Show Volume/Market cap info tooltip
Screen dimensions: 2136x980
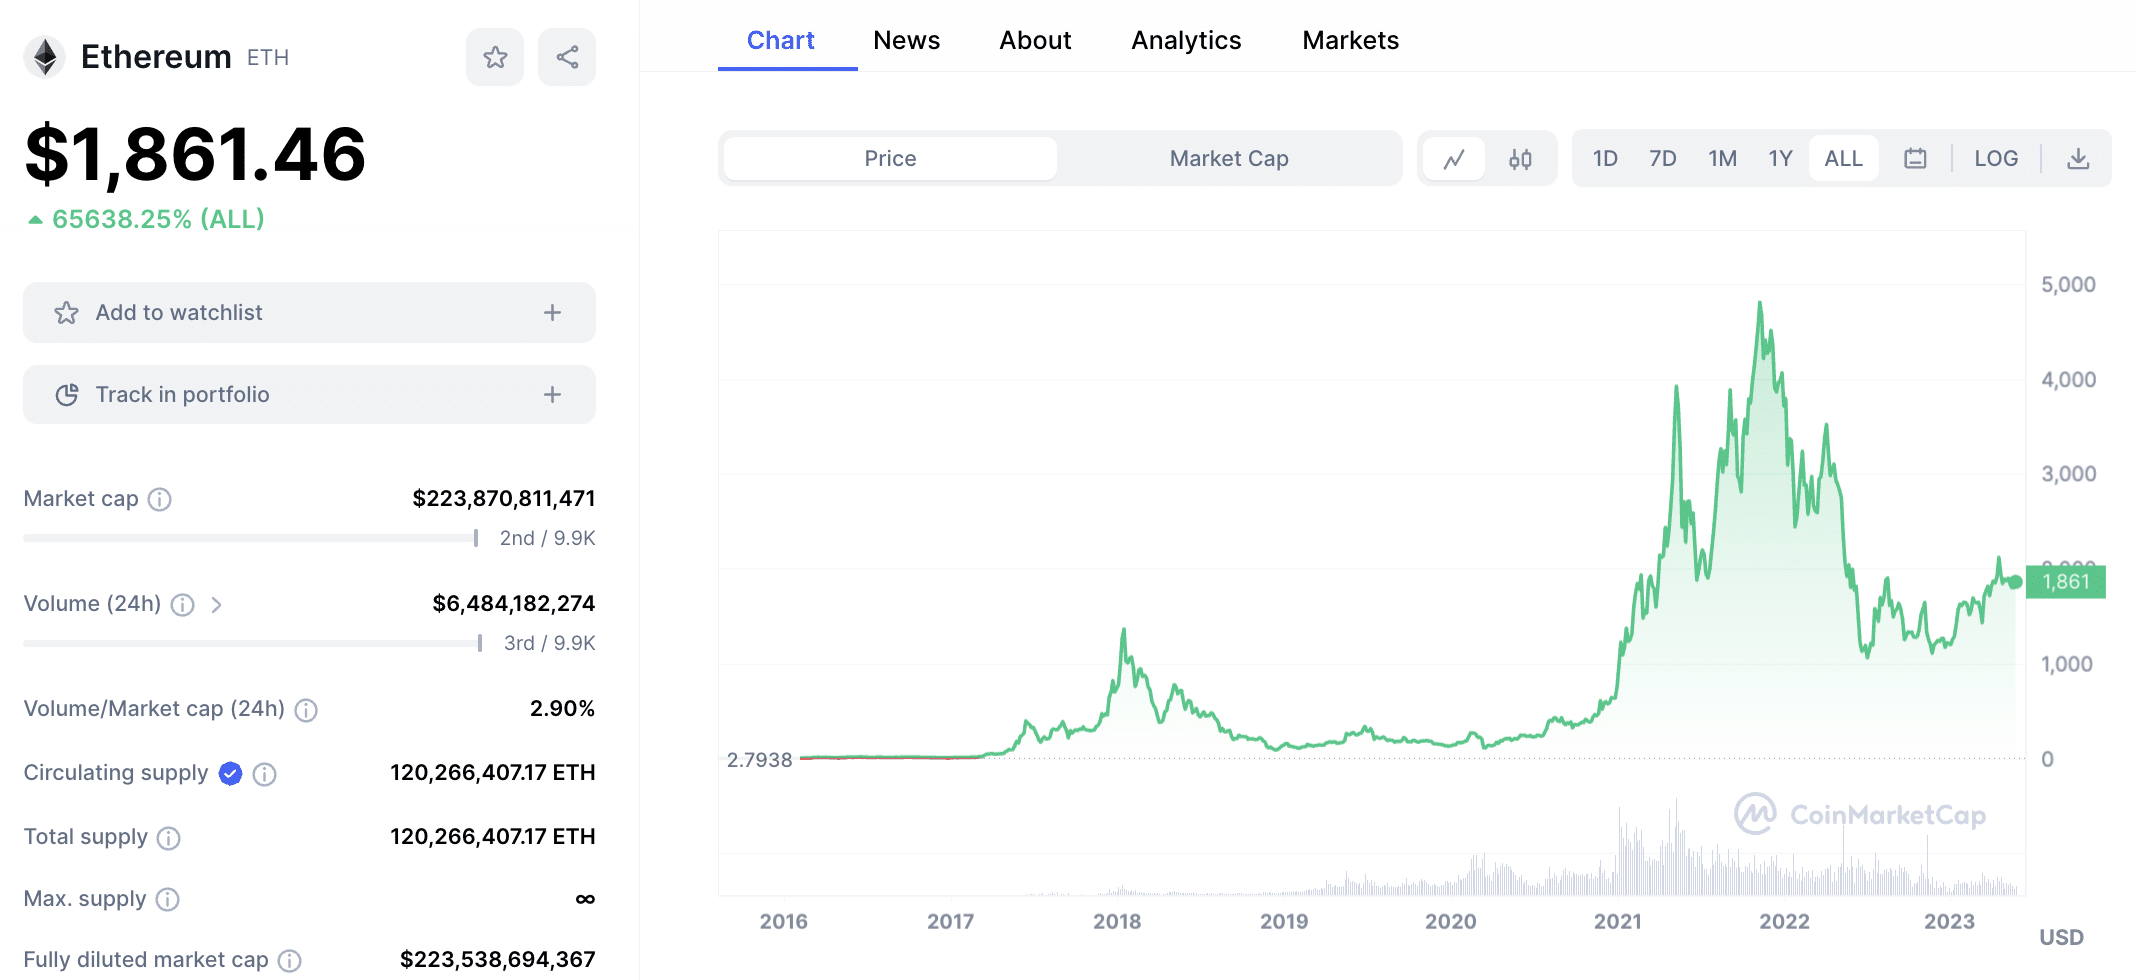pos(306,710)
